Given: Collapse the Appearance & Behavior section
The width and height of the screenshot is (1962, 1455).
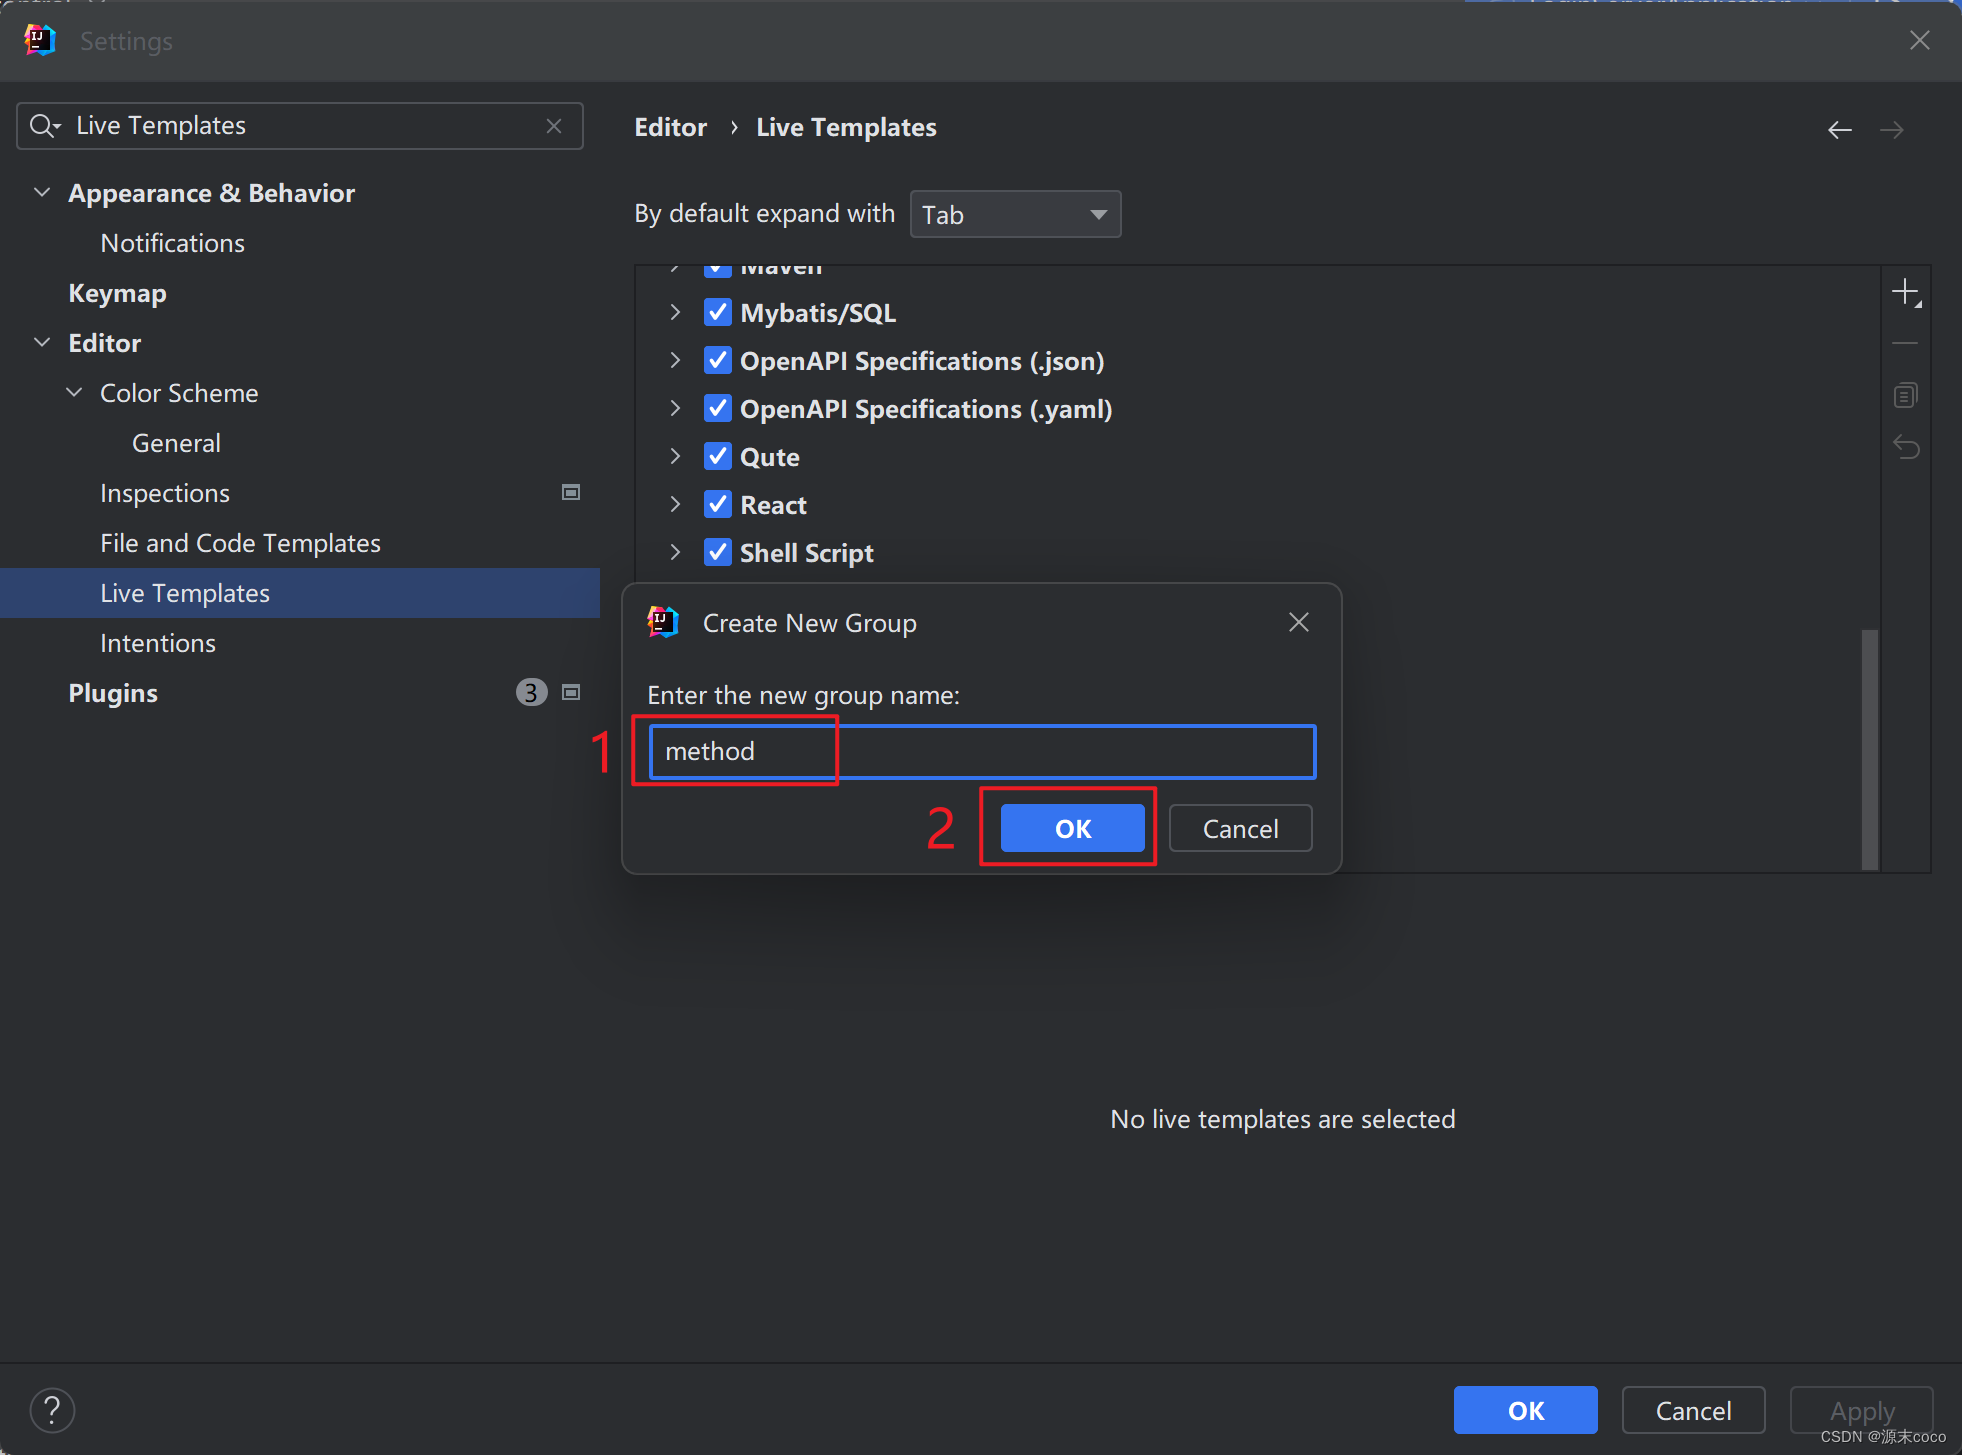Looking at the screenshot, I should [42, 193].
